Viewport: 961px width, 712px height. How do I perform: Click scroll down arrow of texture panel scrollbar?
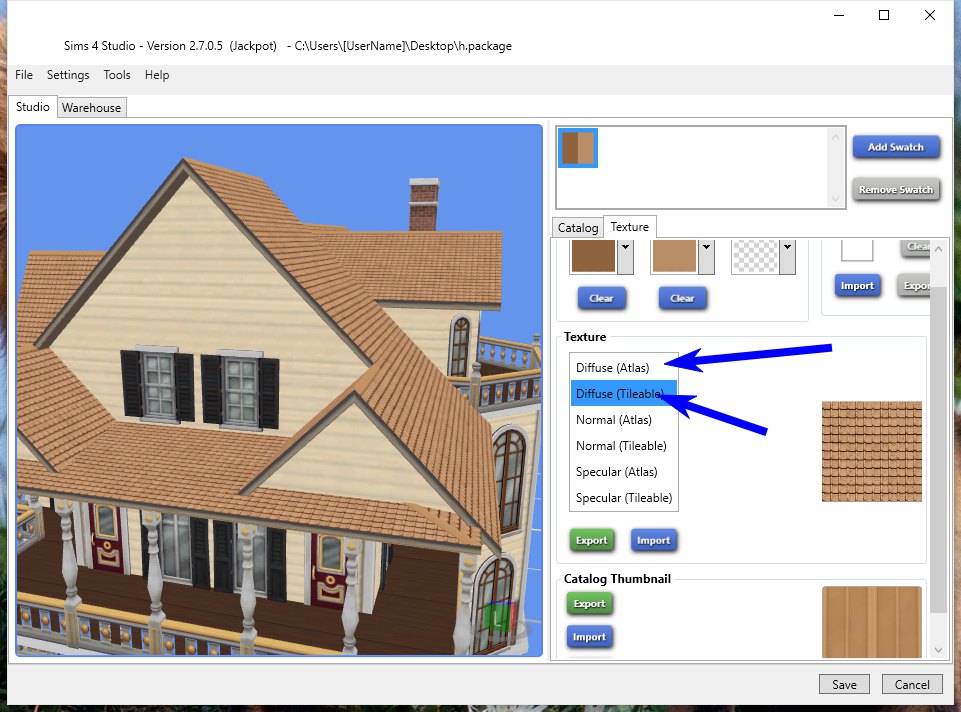(x=938, y=650)
